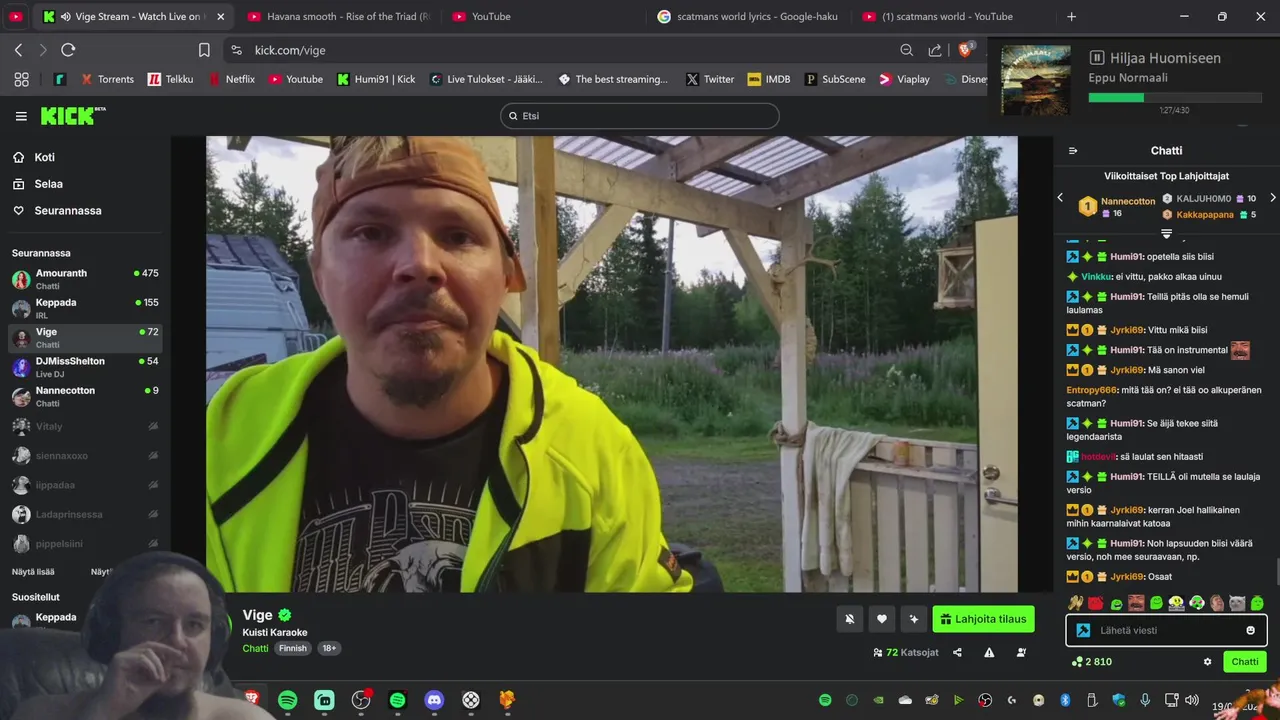Image resolution: width=1280 pixels, height=720 pixels.
Task: Click the sparkle subscribe icon button
Action: [x=913, y=619]
